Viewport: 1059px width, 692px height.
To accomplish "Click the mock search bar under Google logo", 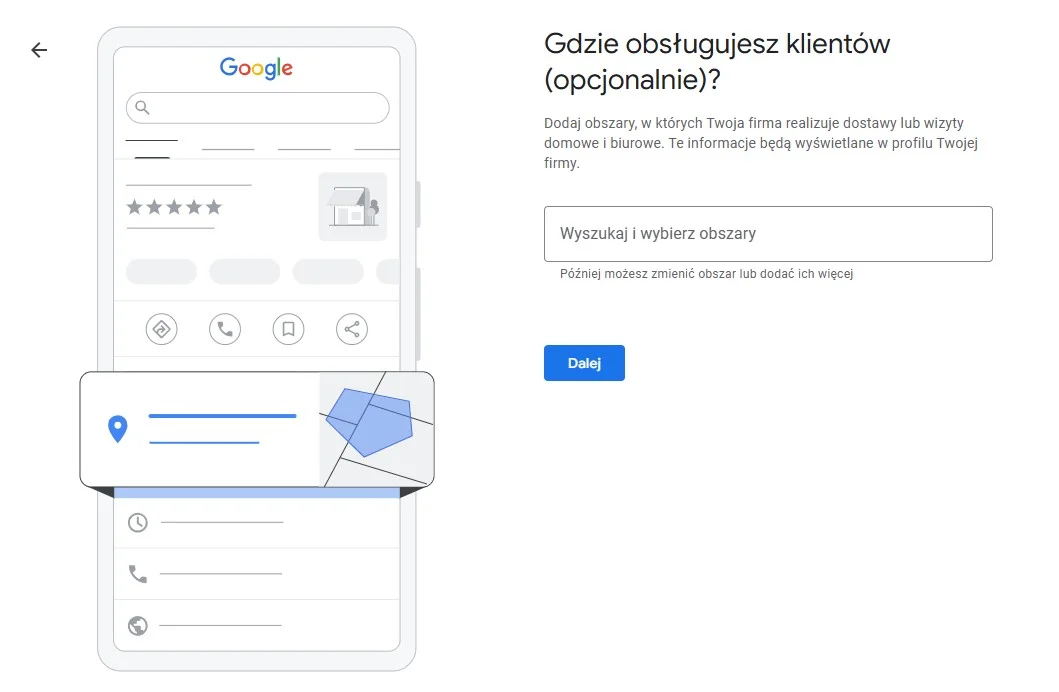I will point(257,107).
